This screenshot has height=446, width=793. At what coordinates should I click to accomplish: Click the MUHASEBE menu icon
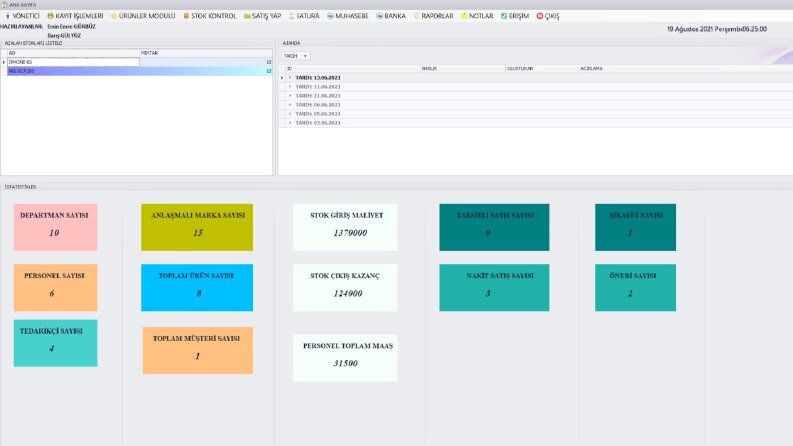coord(330,16)
